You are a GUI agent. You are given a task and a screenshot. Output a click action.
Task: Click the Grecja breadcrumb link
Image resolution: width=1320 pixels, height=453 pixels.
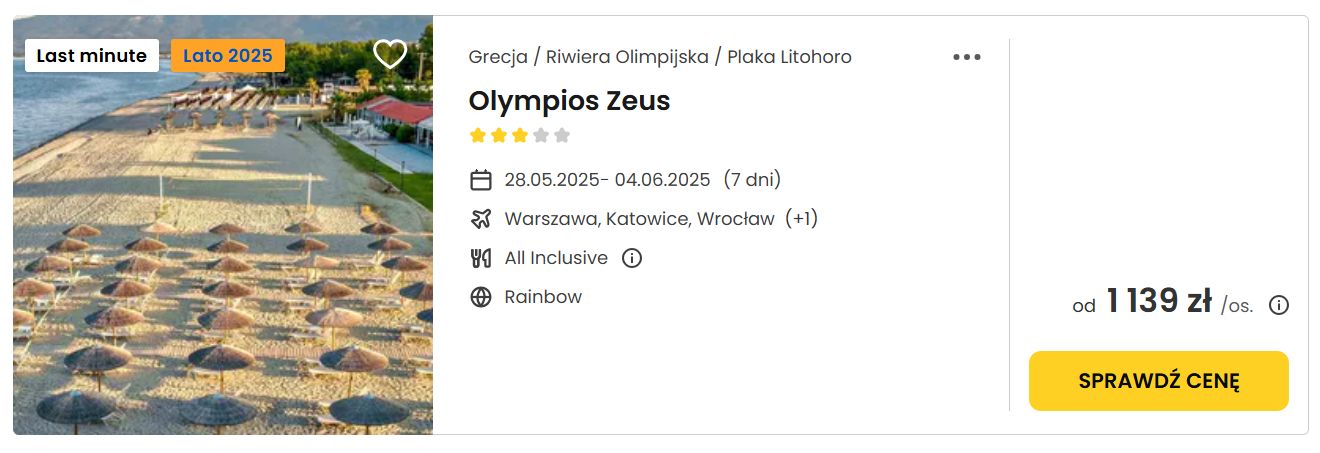point(498,57)
